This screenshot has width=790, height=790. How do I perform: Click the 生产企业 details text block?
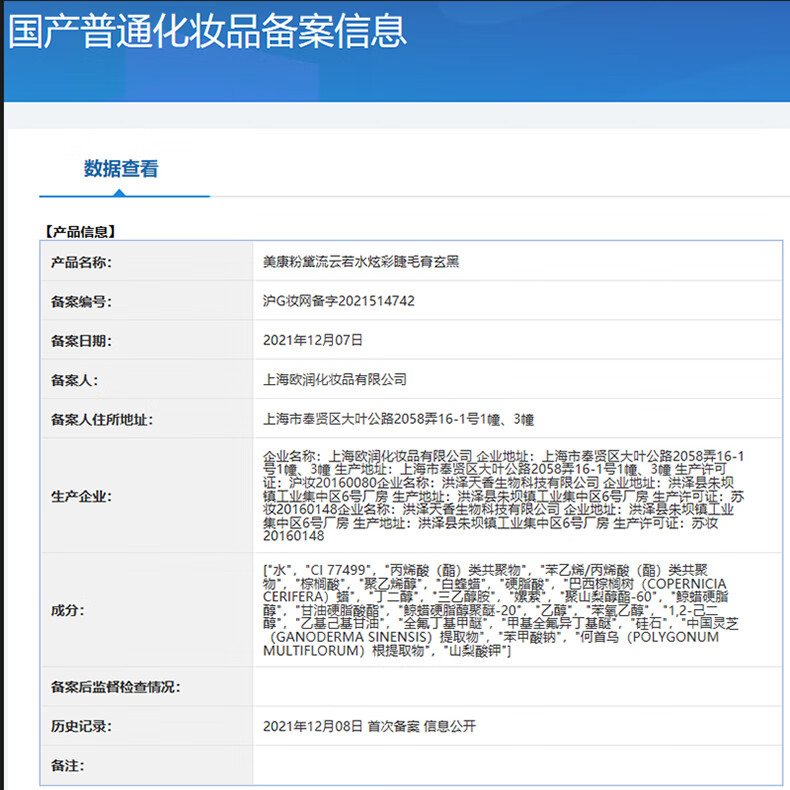pyautogui.click(x=503, y=496)
